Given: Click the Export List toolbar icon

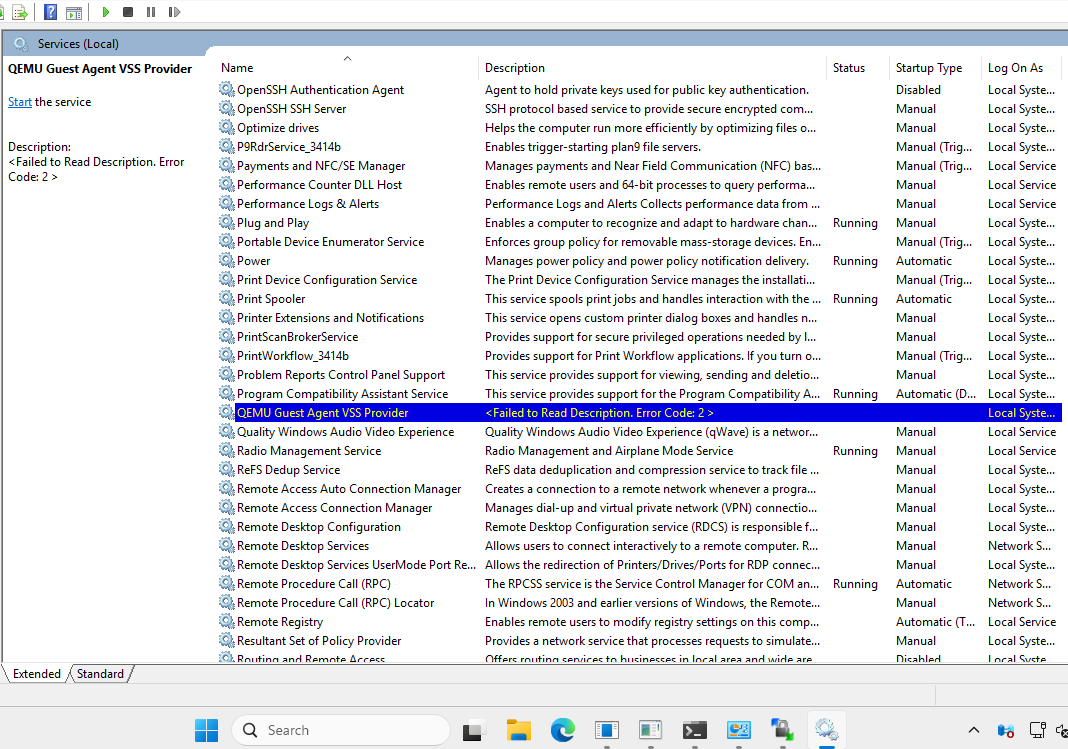Looking at the screenshot, I should [x=20, y=12].
